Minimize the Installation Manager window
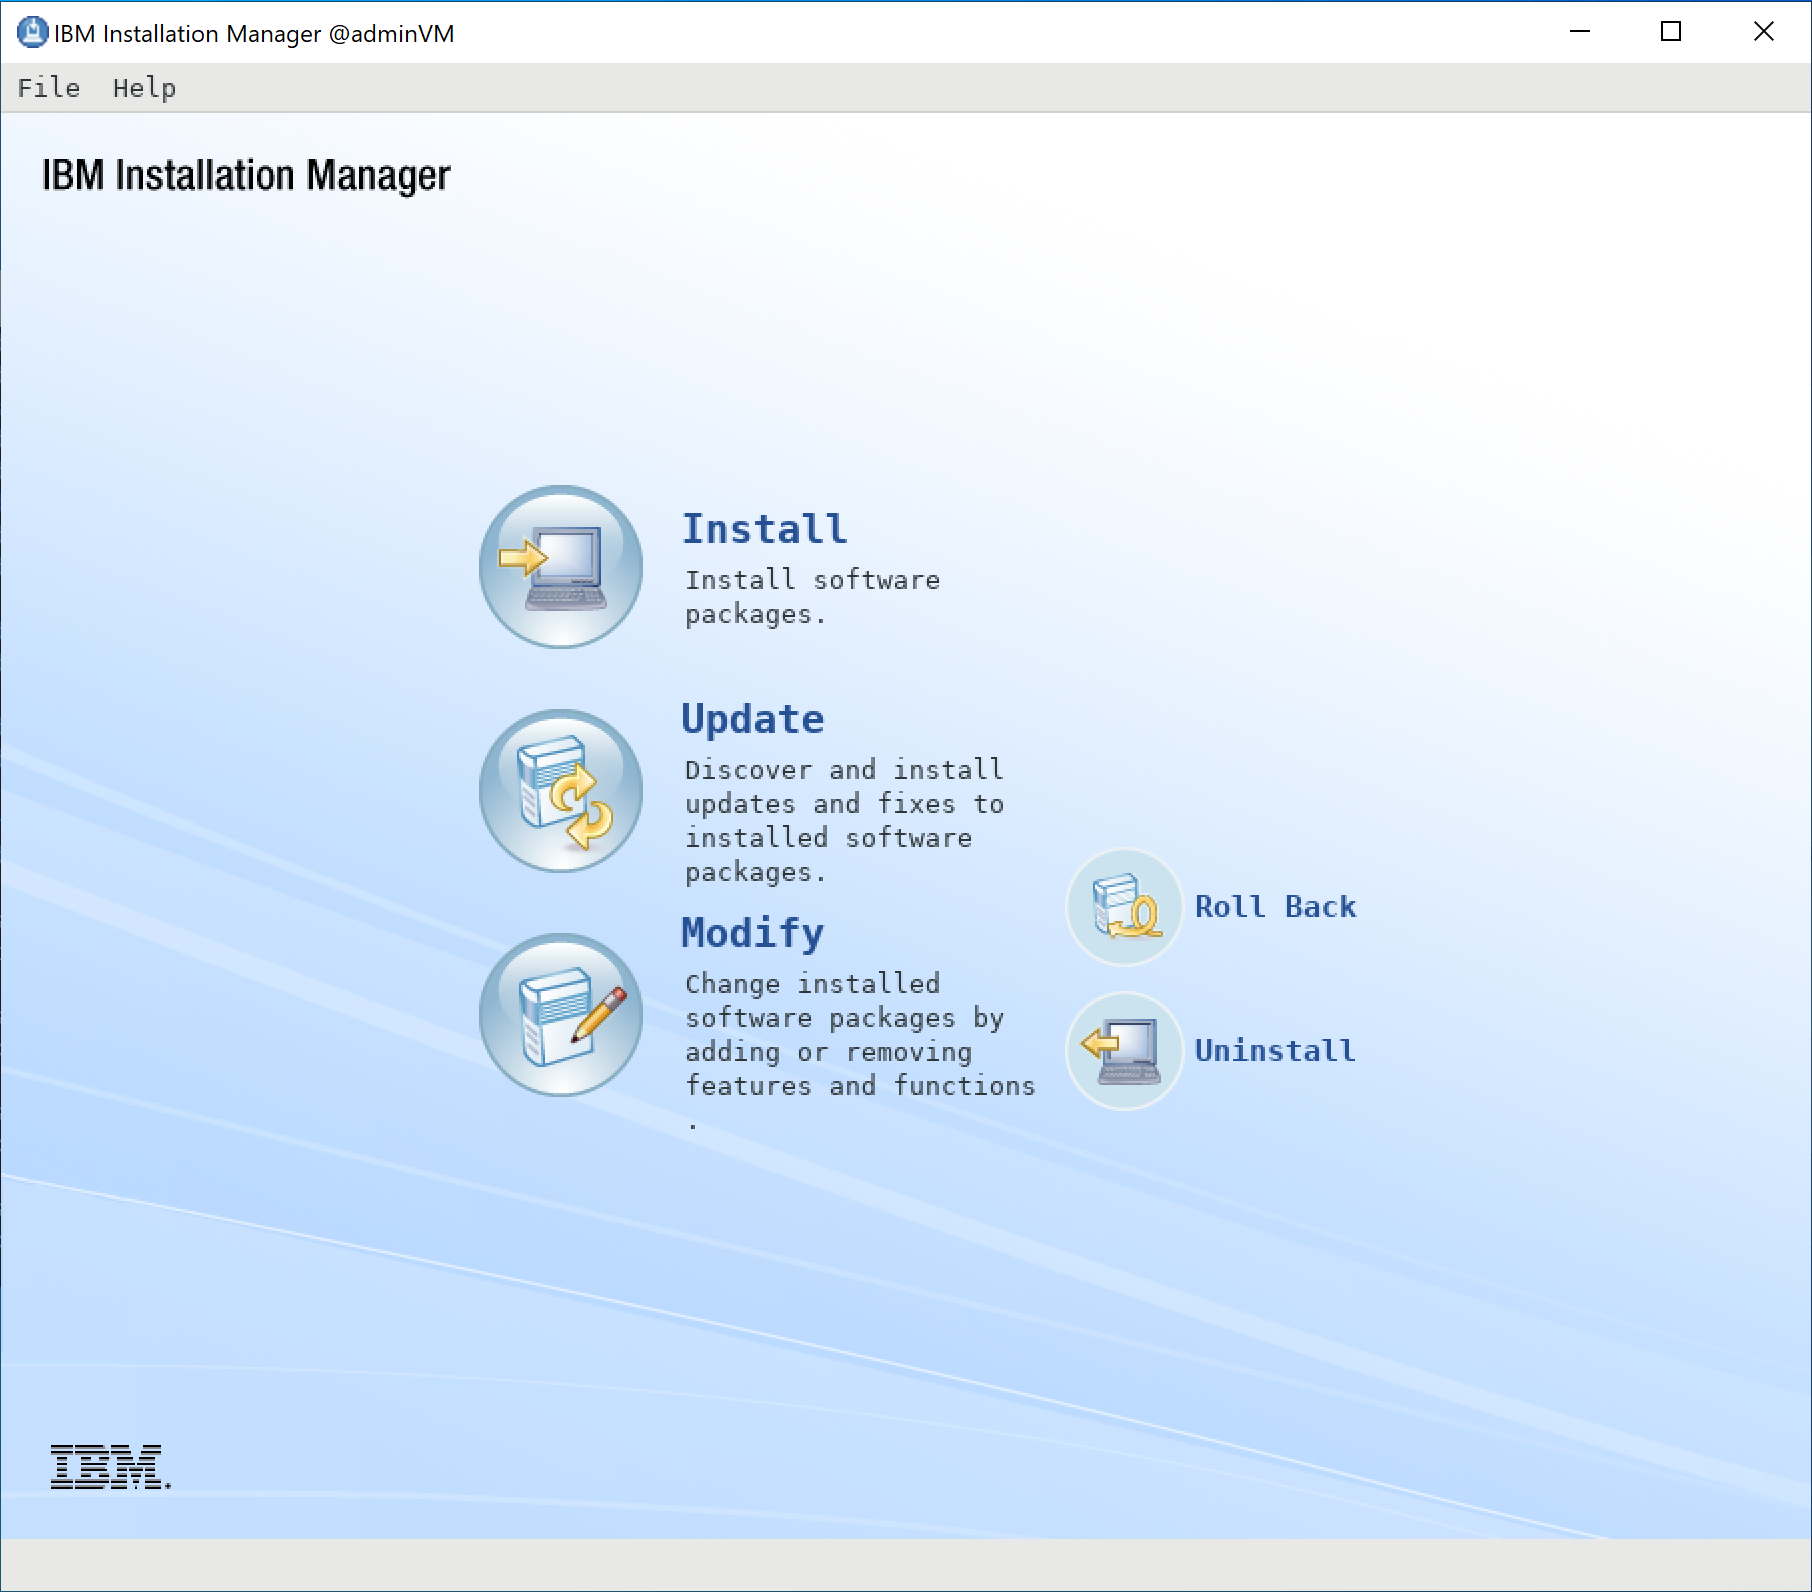 [1578, 32]
